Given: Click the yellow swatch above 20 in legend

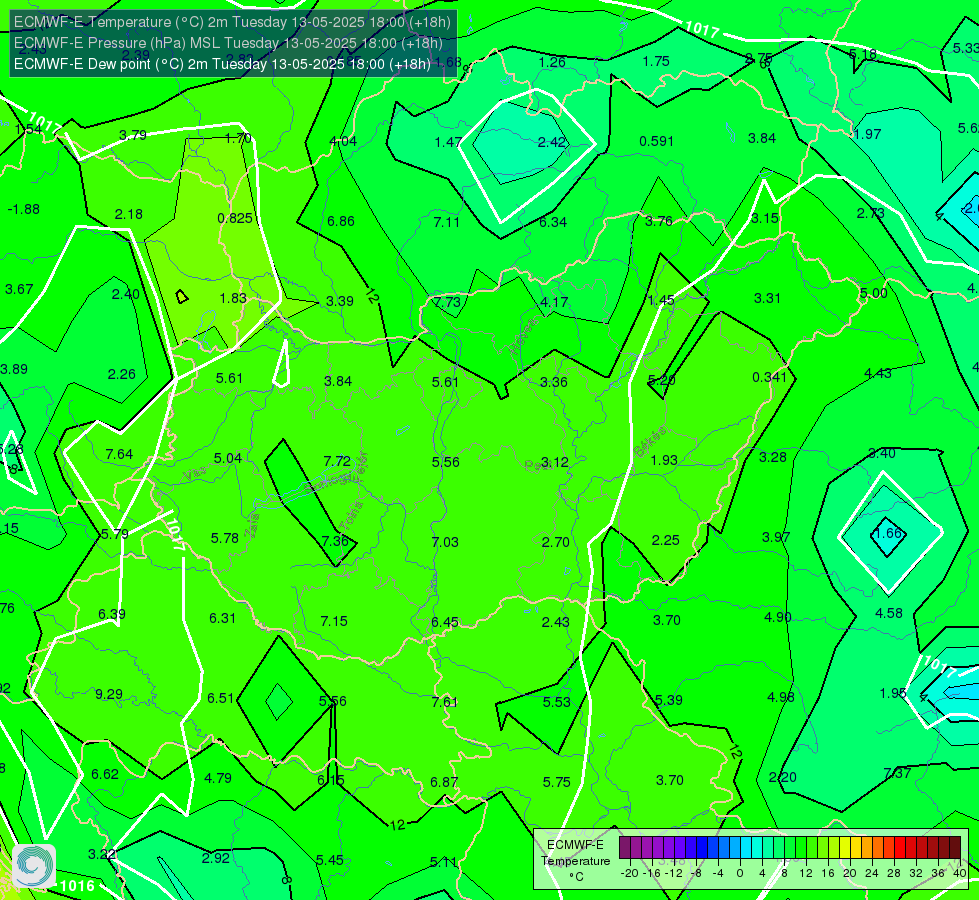Looking at the screenshot, I should 845,848.
